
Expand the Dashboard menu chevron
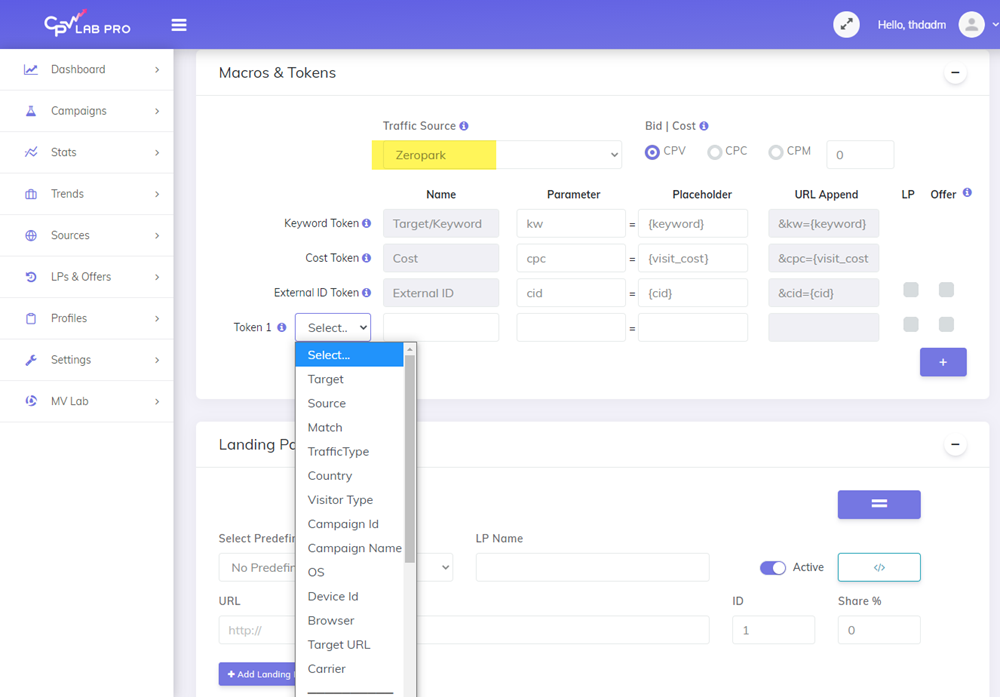tap(157, 70)
